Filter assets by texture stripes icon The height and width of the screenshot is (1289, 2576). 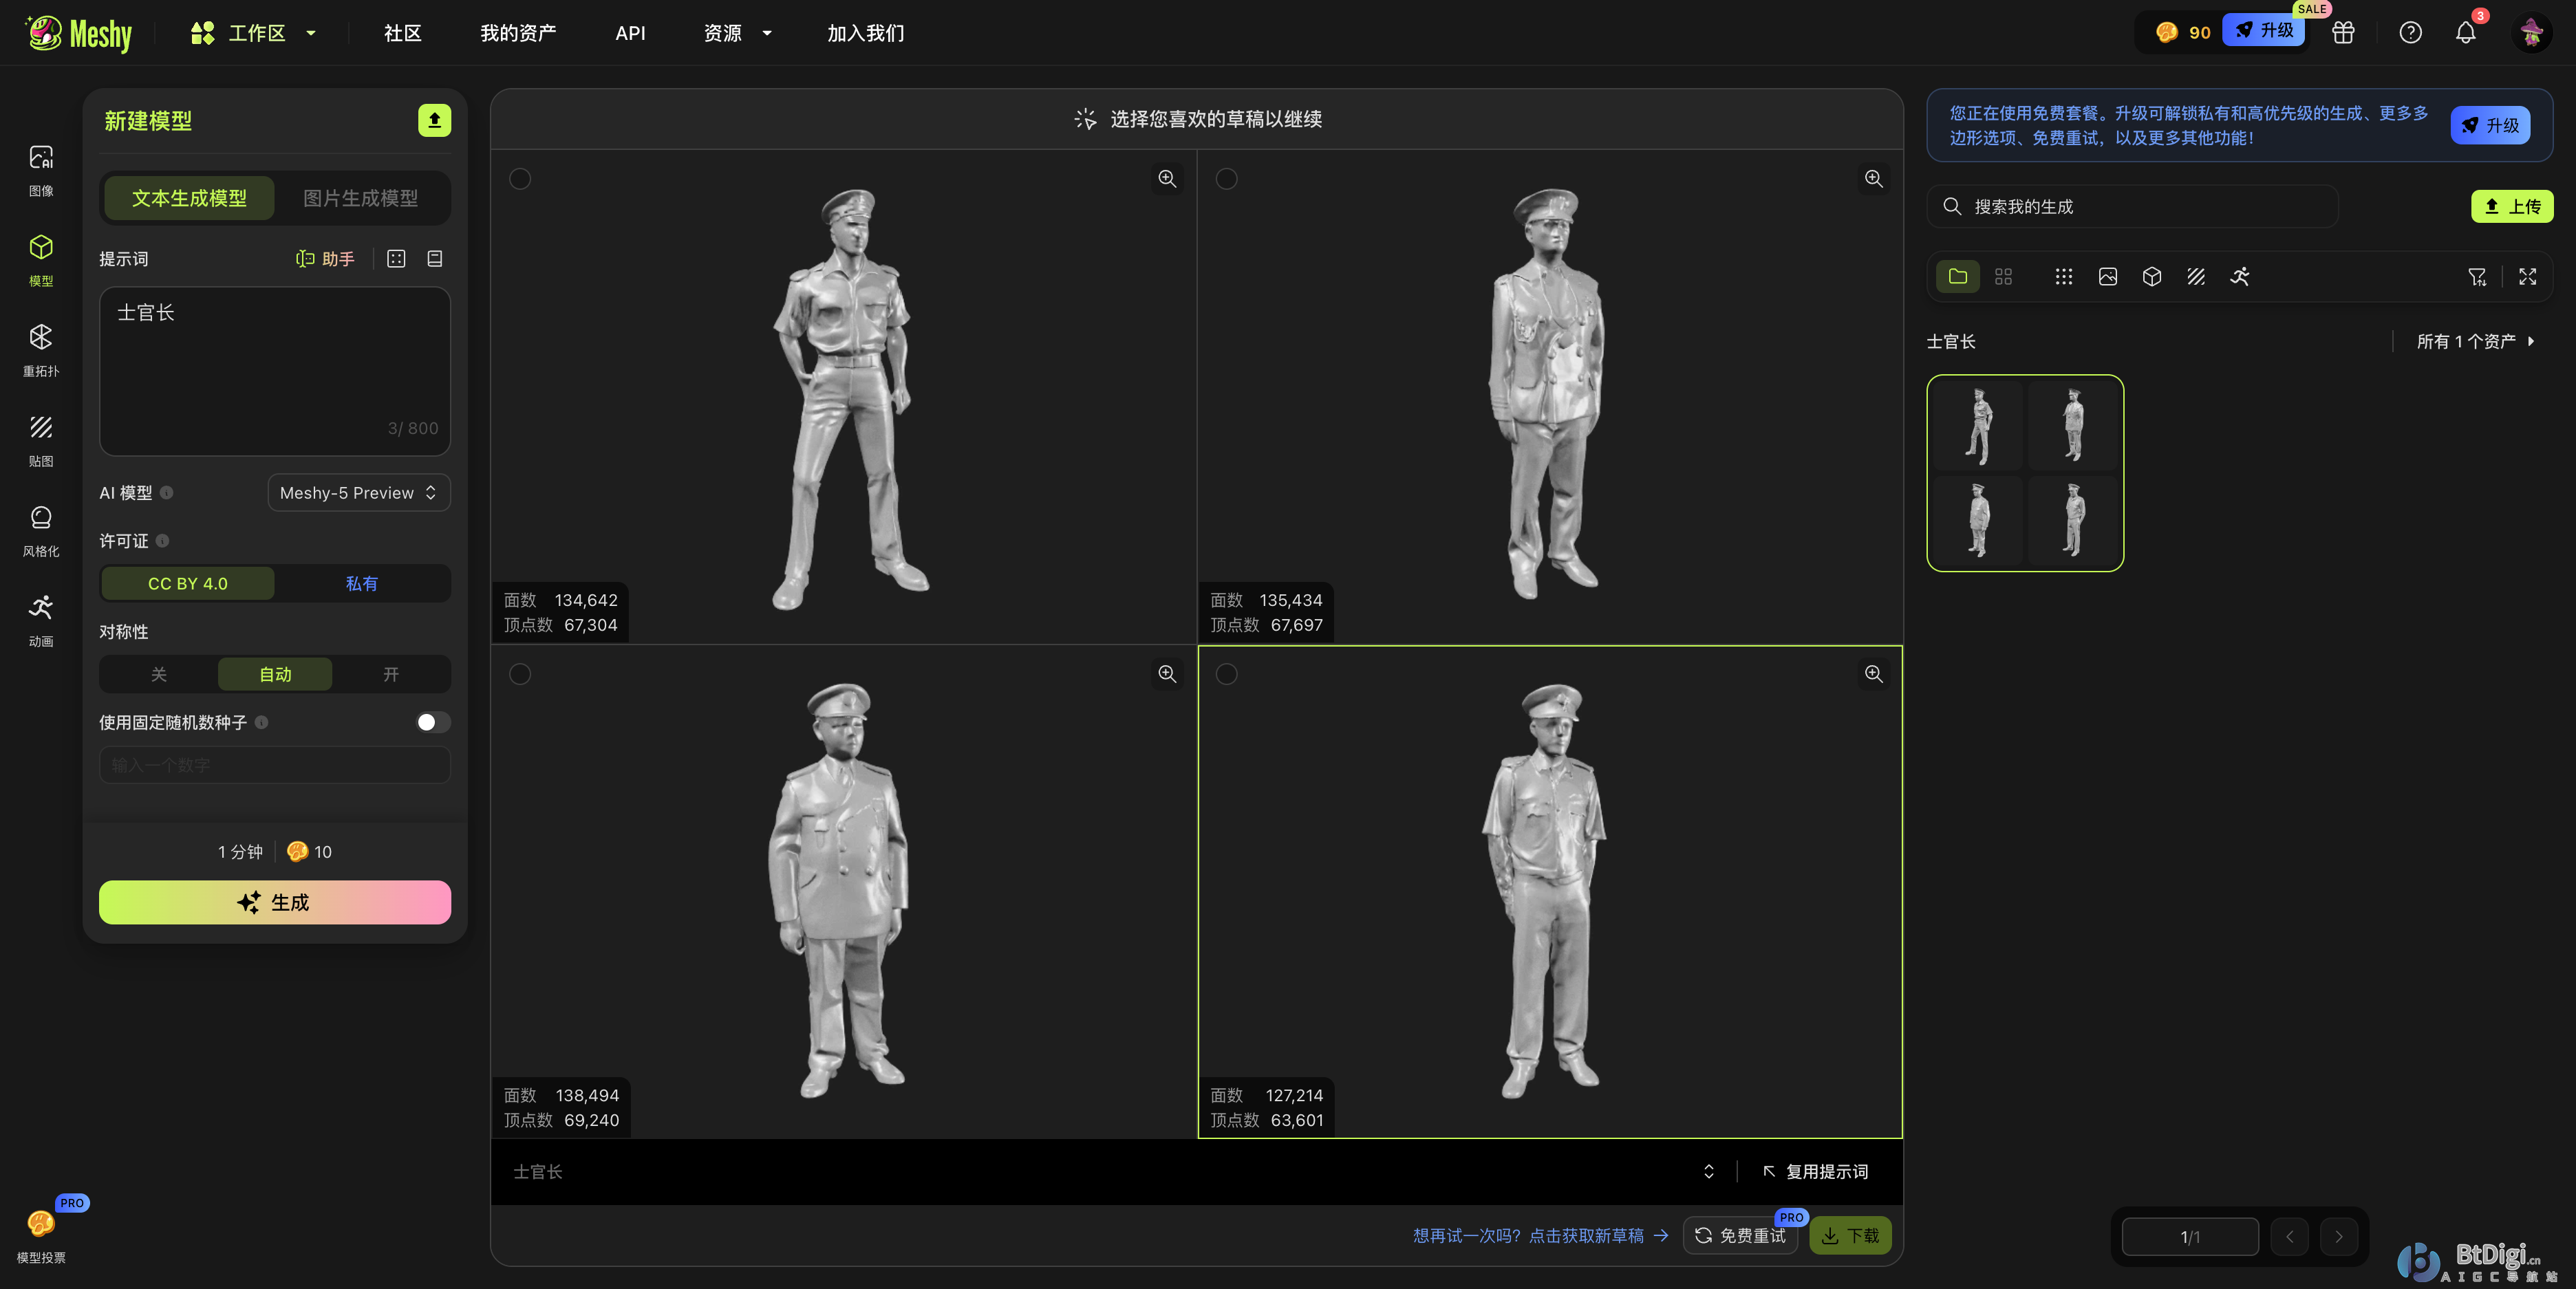(x=2196, y=276)
